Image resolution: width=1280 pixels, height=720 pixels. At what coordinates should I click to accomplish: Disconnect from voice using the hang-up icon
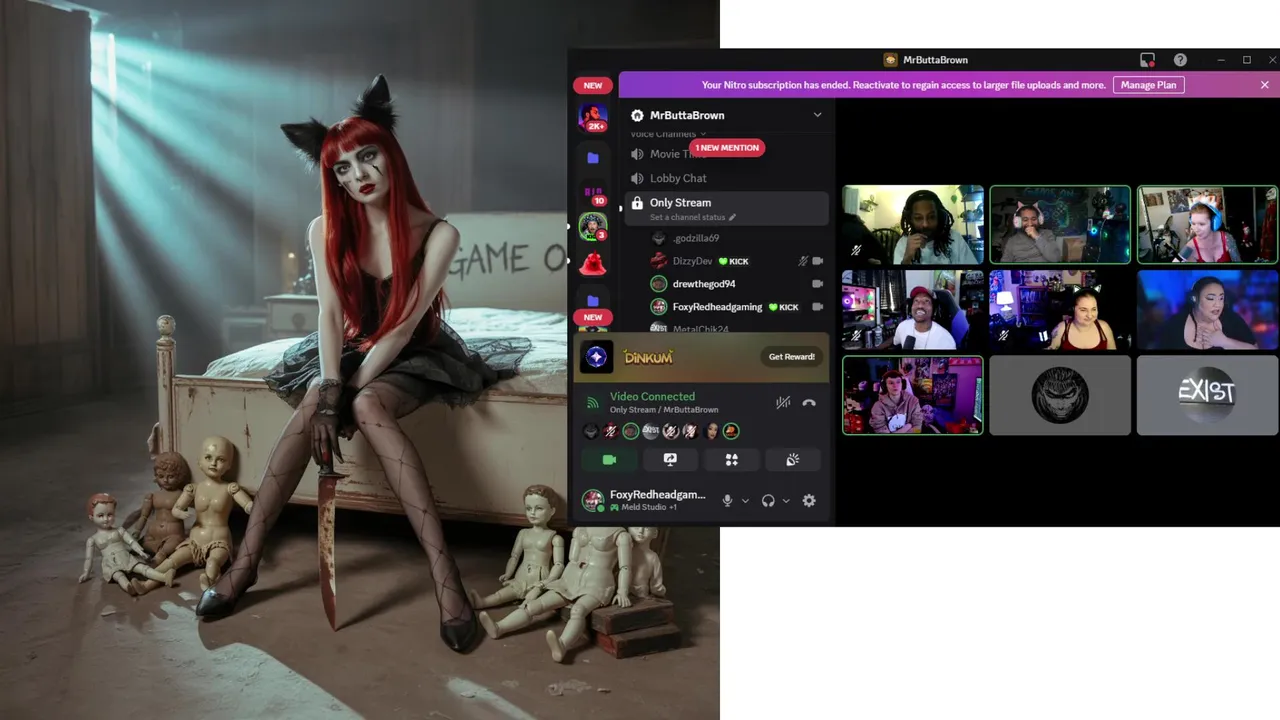click(x=809, y=402)
